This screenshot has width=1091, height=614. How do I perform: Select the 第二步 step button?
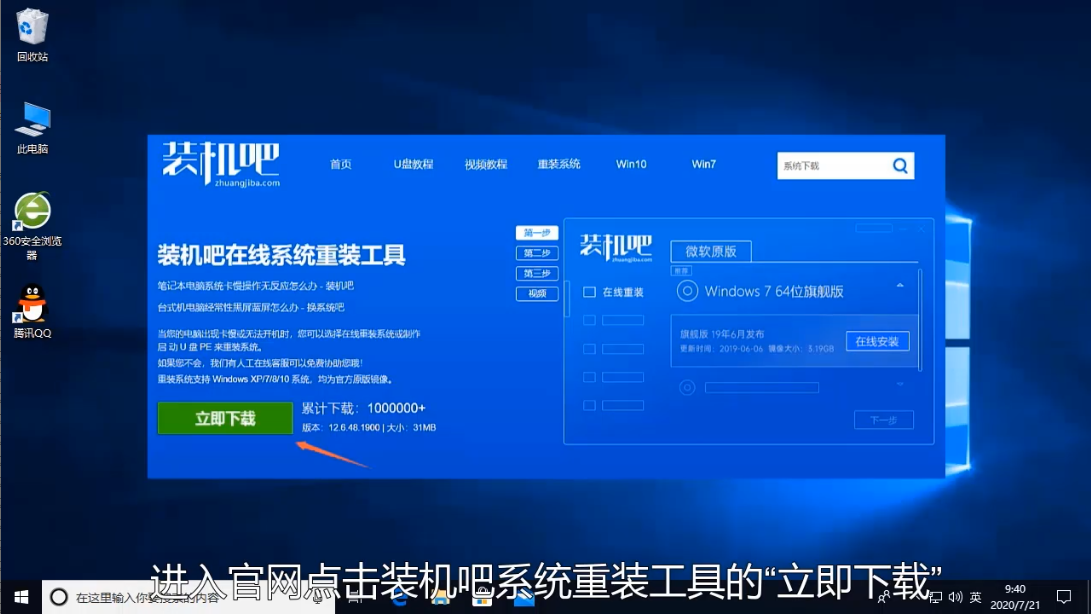[536, 253]
